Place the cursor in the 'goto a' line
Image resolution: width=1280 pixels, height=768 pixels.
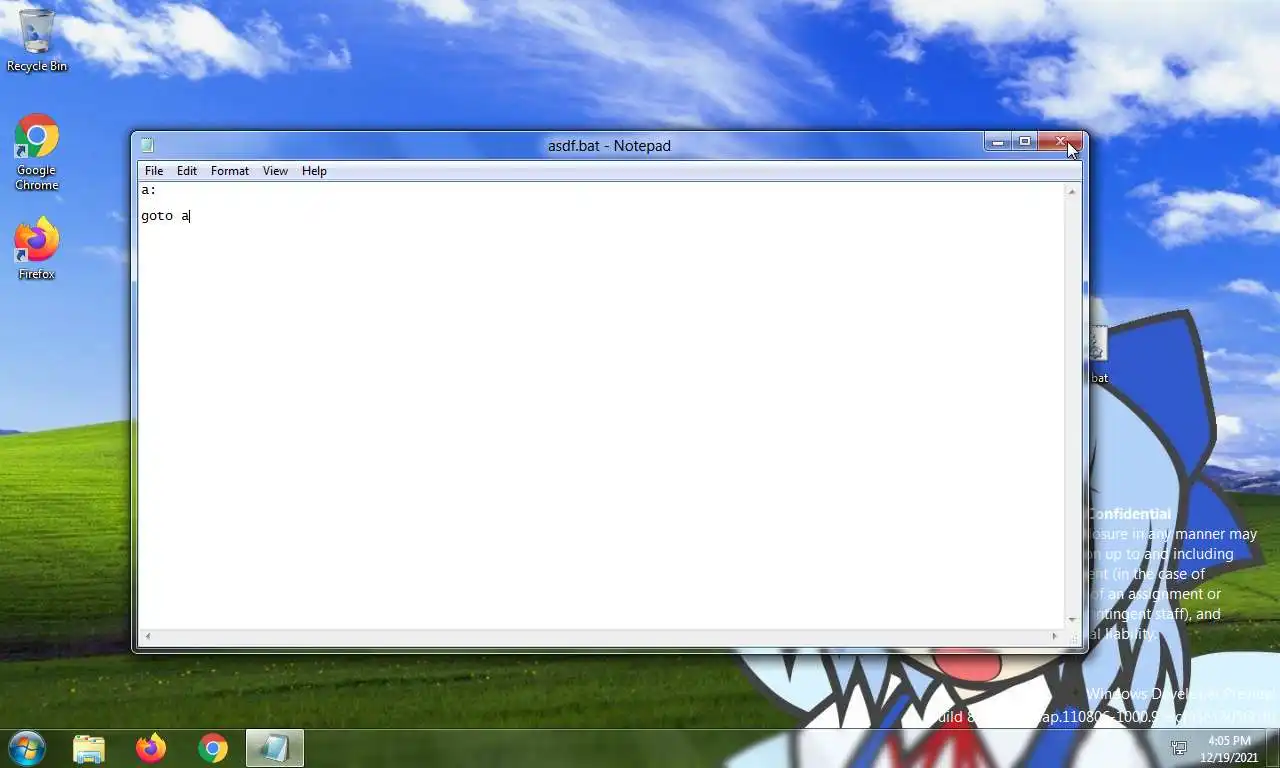pos(165,216)
